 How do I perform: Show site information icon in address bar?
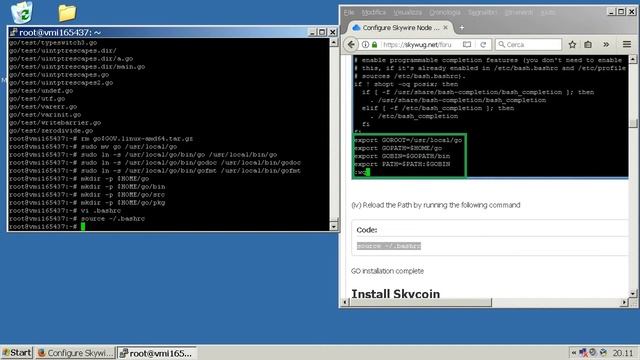[x=365, y=44]
